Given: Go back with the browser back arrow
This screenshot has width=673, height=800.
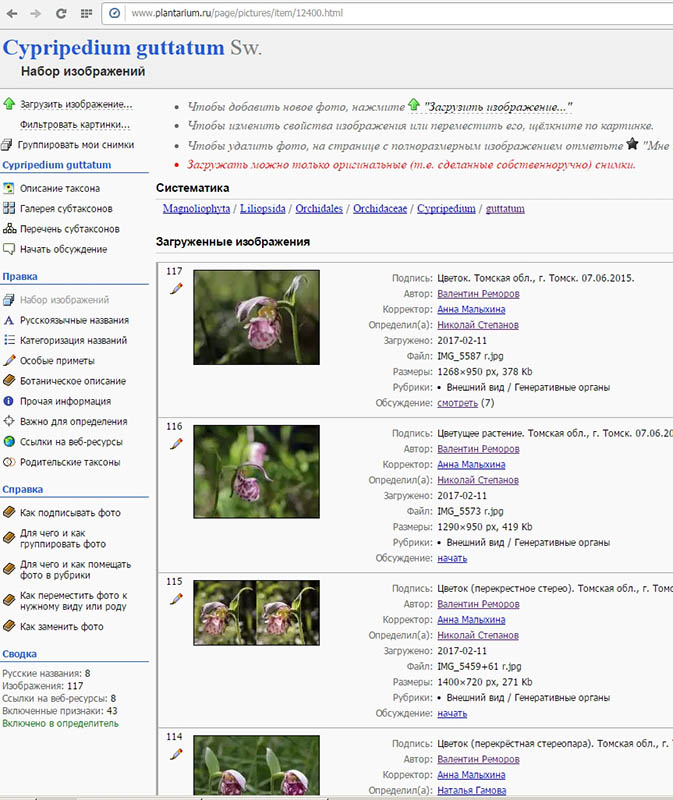Looking at the screenshot, I should pyautogui.click(x=13, y=14).
